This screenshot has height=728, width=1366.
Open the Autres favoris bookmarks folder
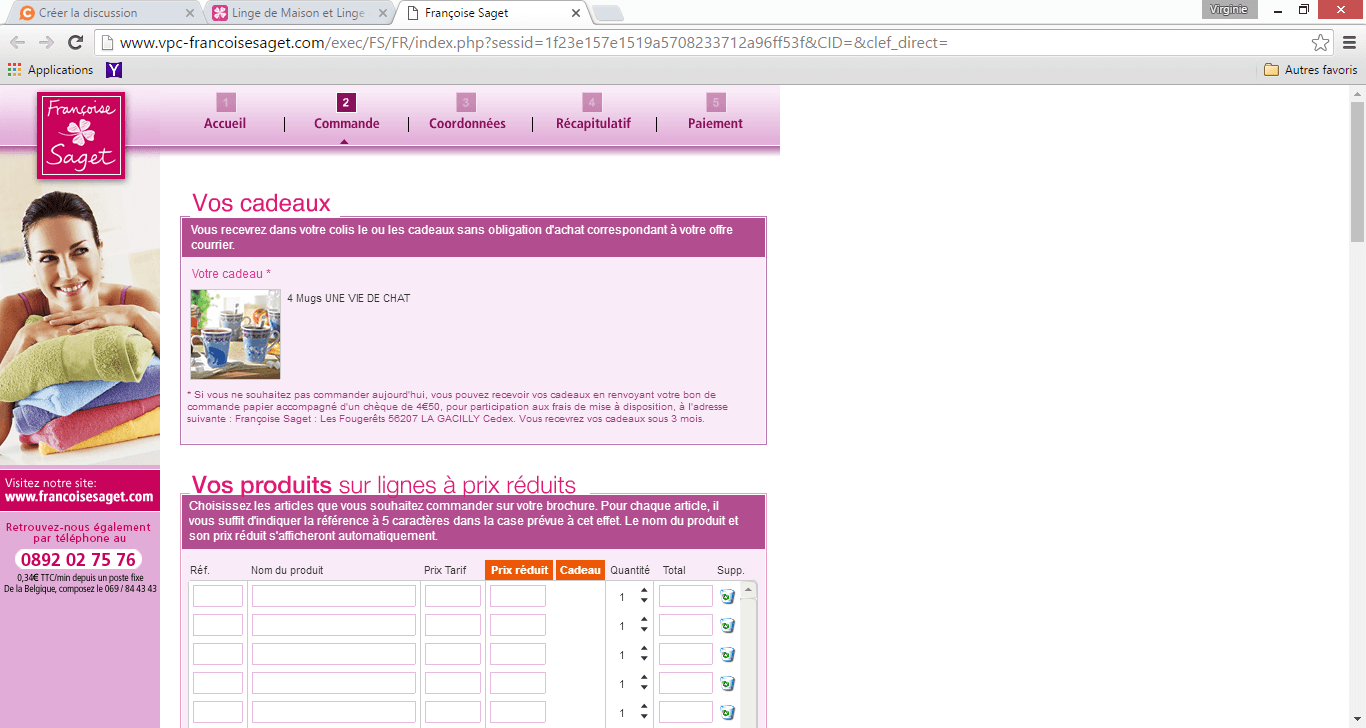1310,70
